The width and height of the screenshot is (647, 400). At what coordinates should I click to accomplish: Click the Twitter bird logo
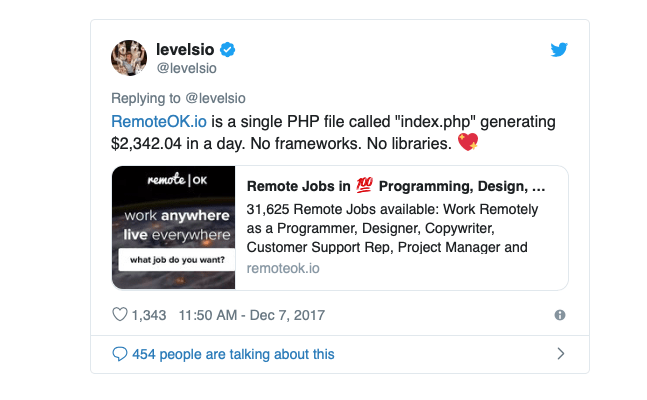[561, 49]
